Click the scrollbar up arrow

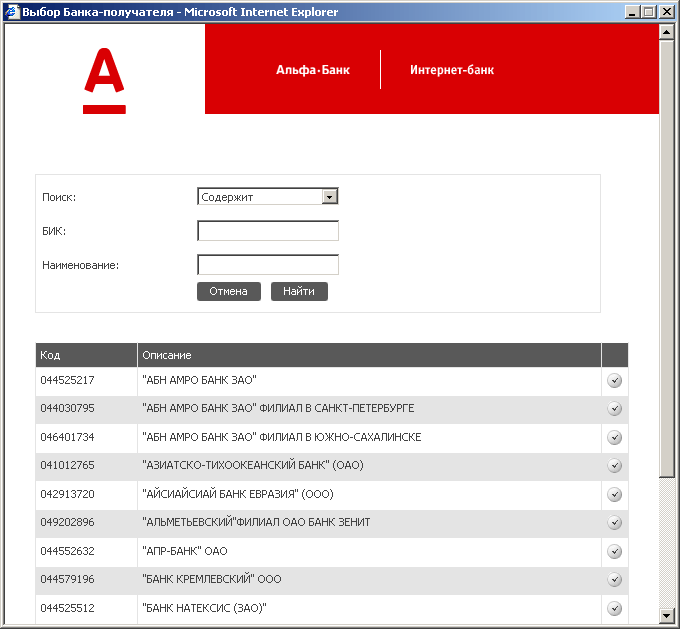click(666, 32)
